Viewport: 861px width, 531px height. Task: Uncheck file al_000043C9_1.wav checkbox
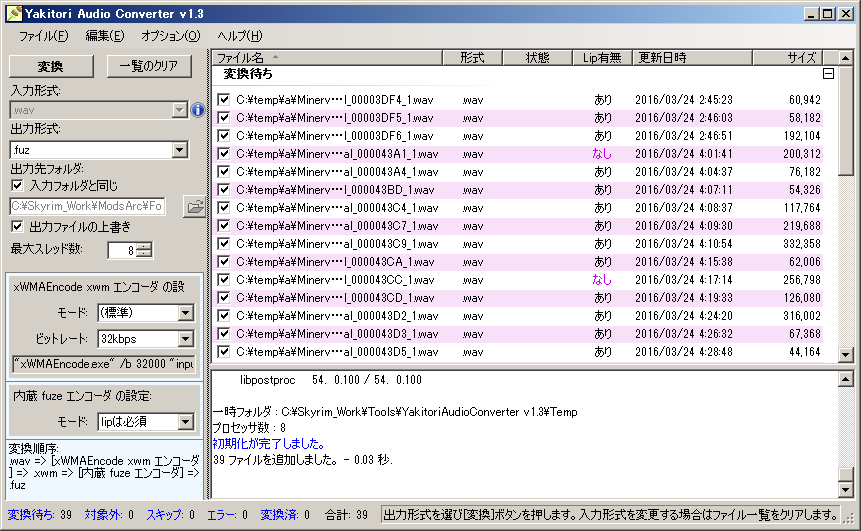pyautogui.click(x=223, y=244)
